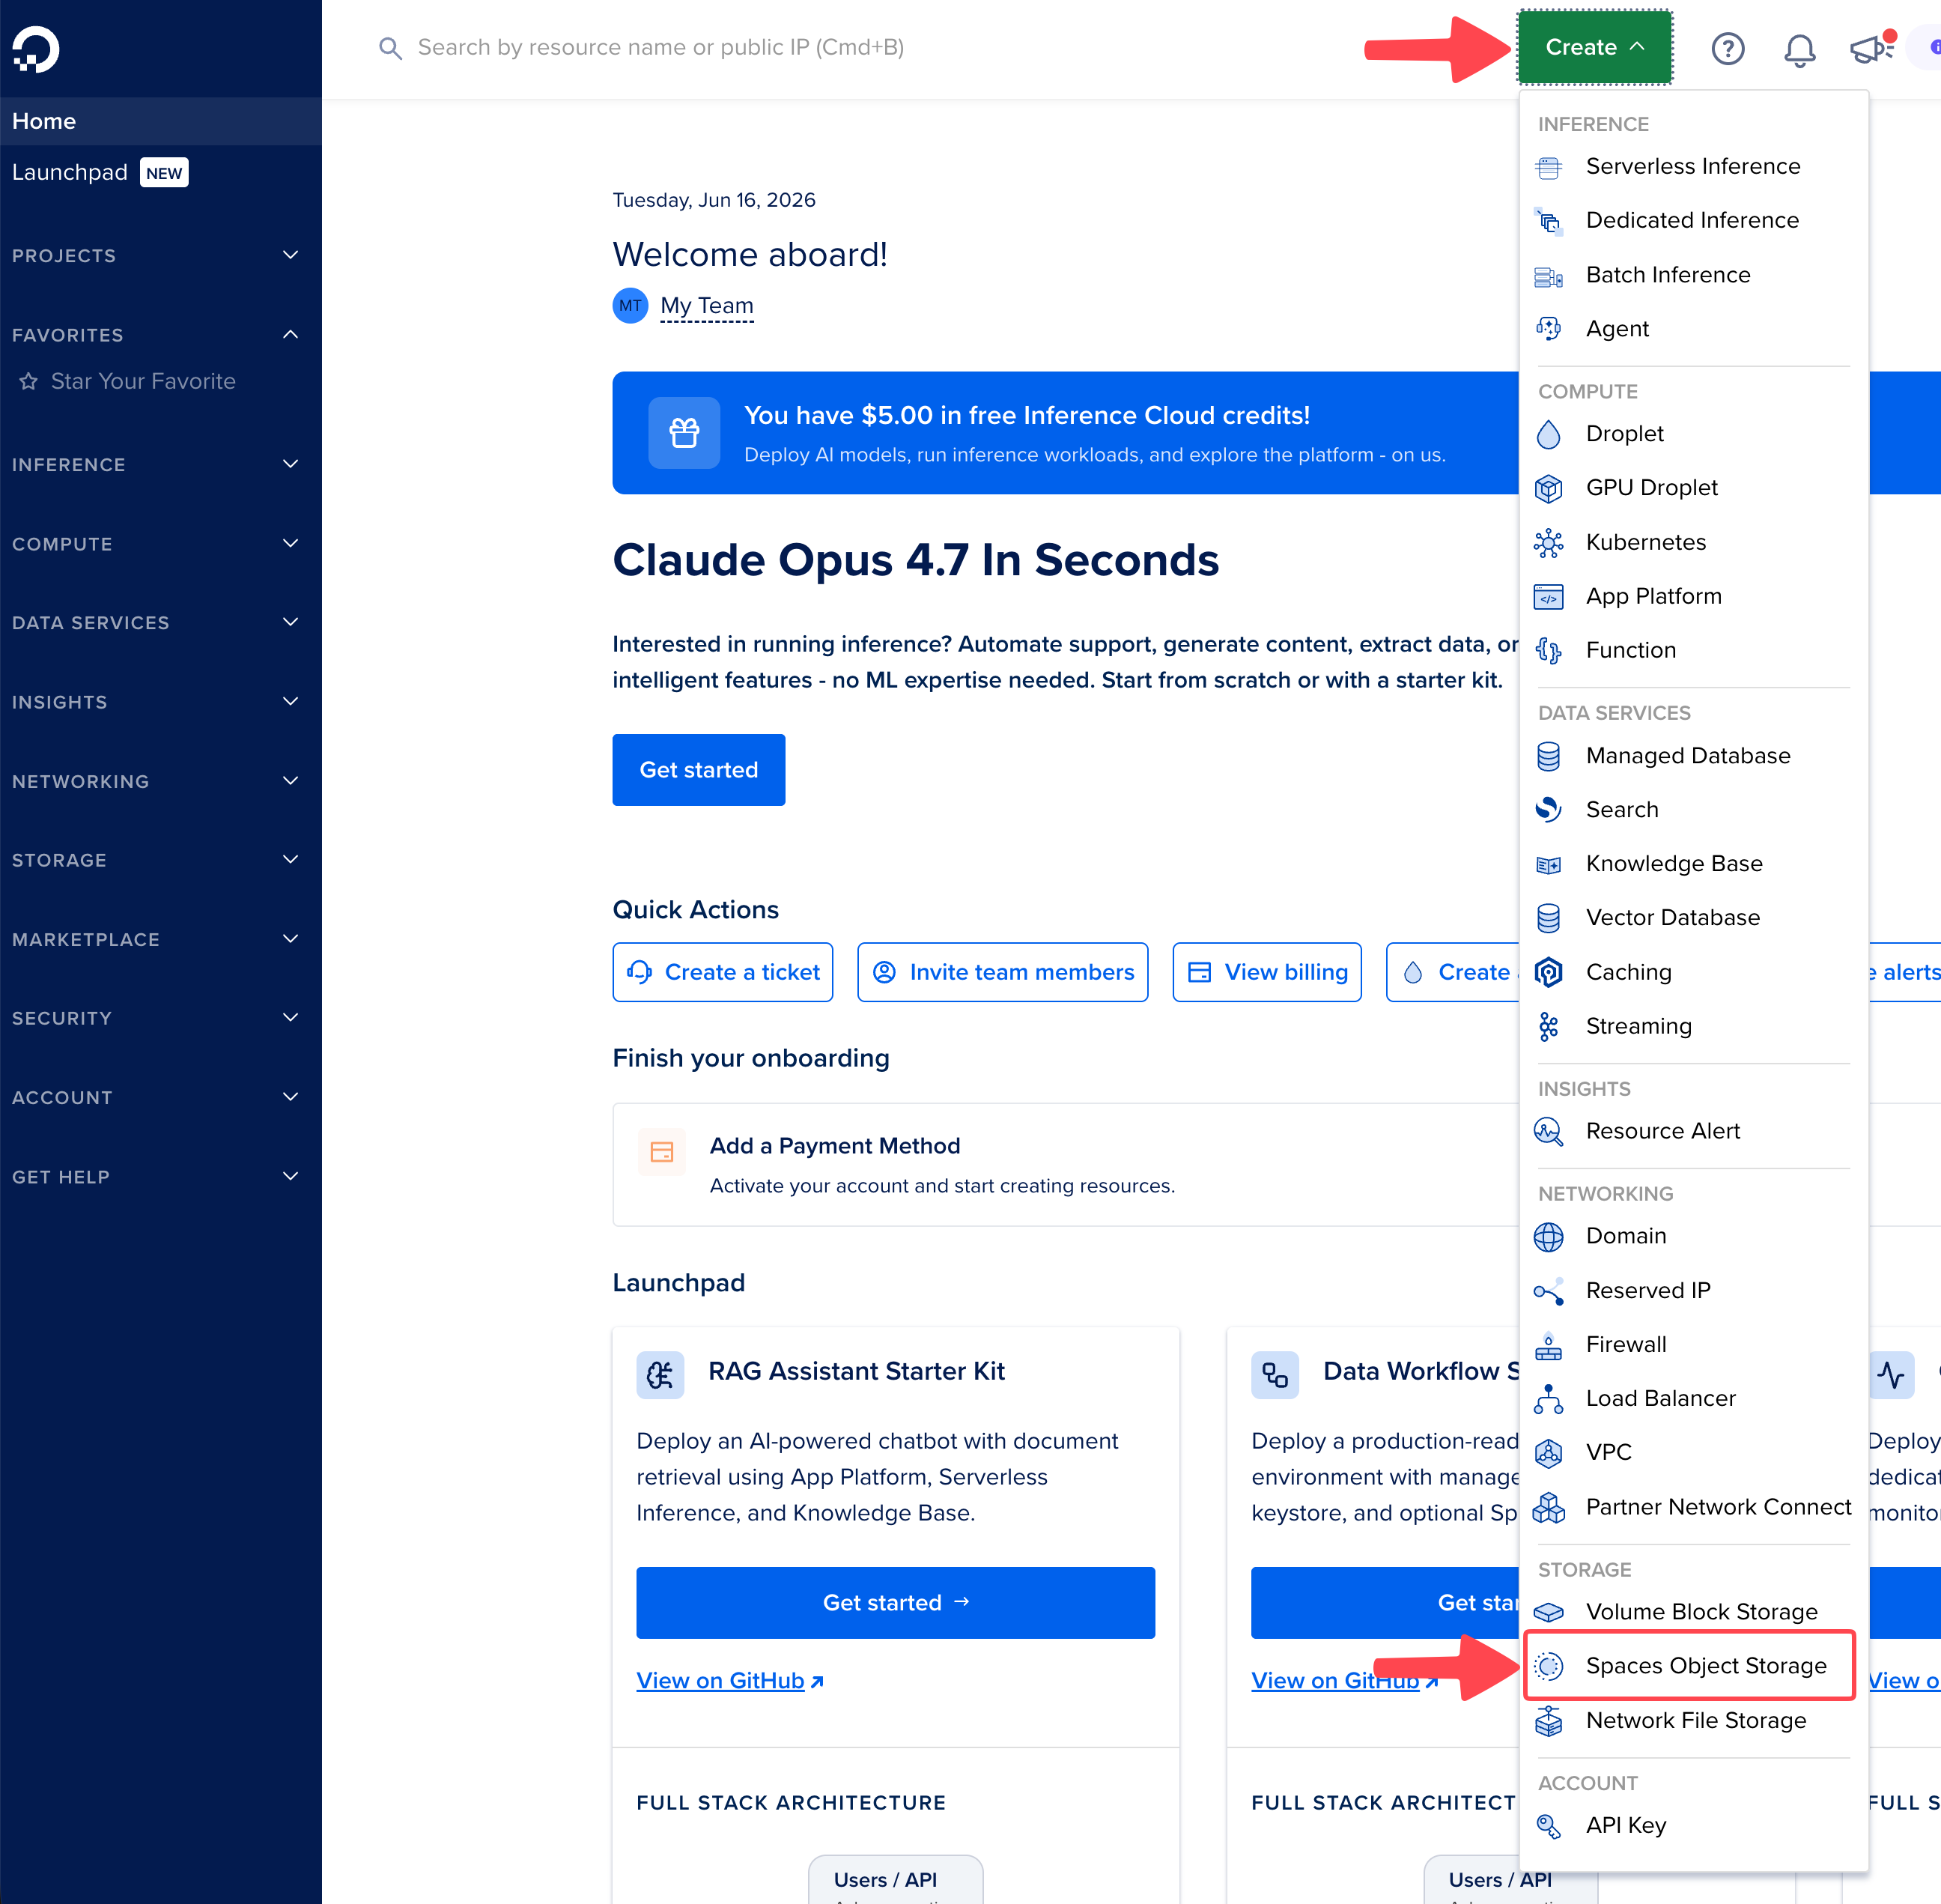Choose VPC from Create menu
Viewport: 1941px width, 1904px height.
pos(1693,1452)
